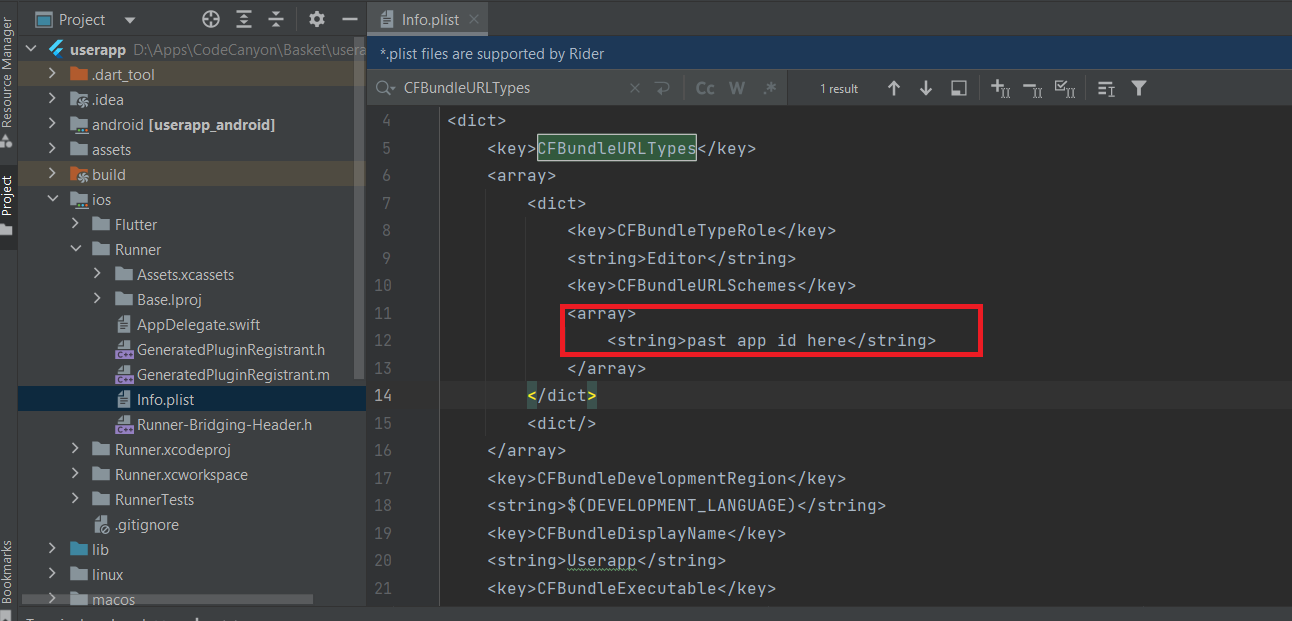This screenshot has width=1292, height=621.
Task: Open search results in the Find window
Action: [958, 88]
